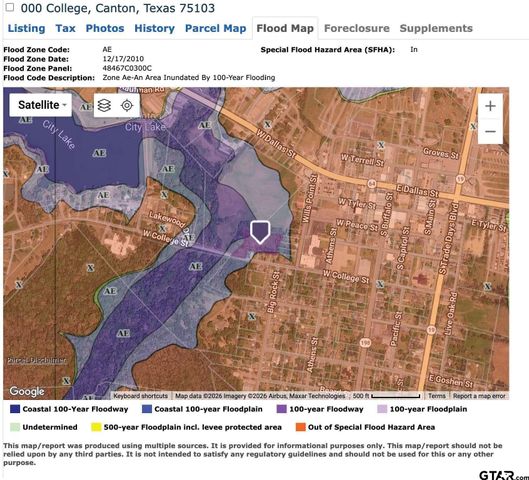Image resolution: width=529 pixels, height=480 pixels.
Task: Zoom in with the plus button
Action: click(490, 106)
